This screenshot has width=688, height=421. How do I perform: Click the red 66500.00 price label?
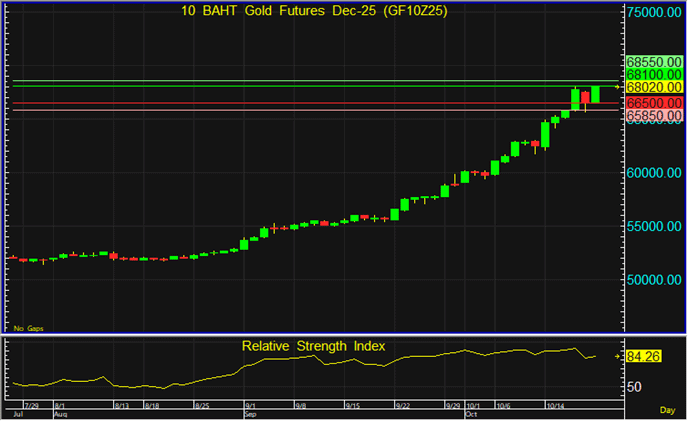654,102
